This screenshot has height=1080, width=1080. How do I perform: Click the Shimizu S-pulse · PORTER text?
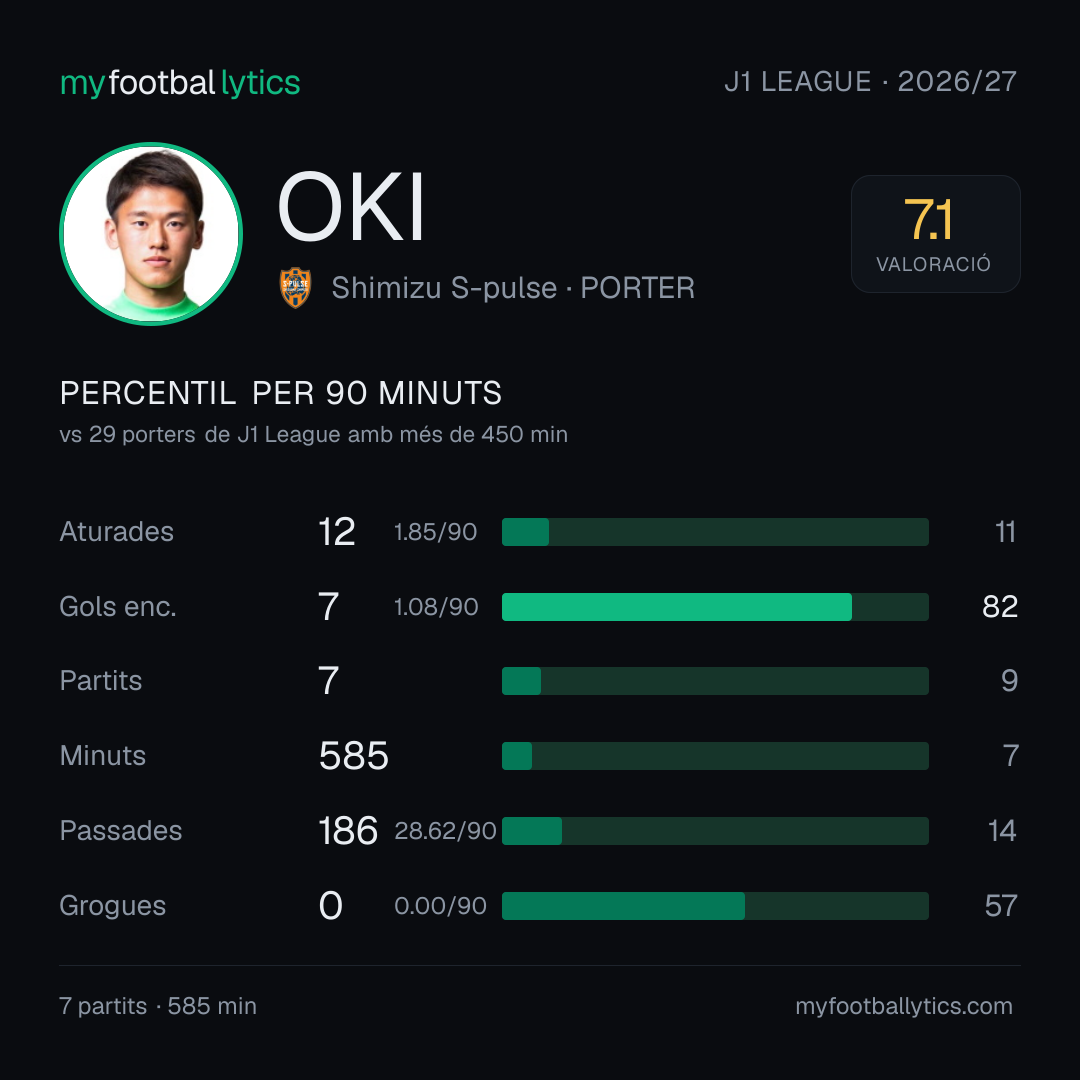(513, 288)
